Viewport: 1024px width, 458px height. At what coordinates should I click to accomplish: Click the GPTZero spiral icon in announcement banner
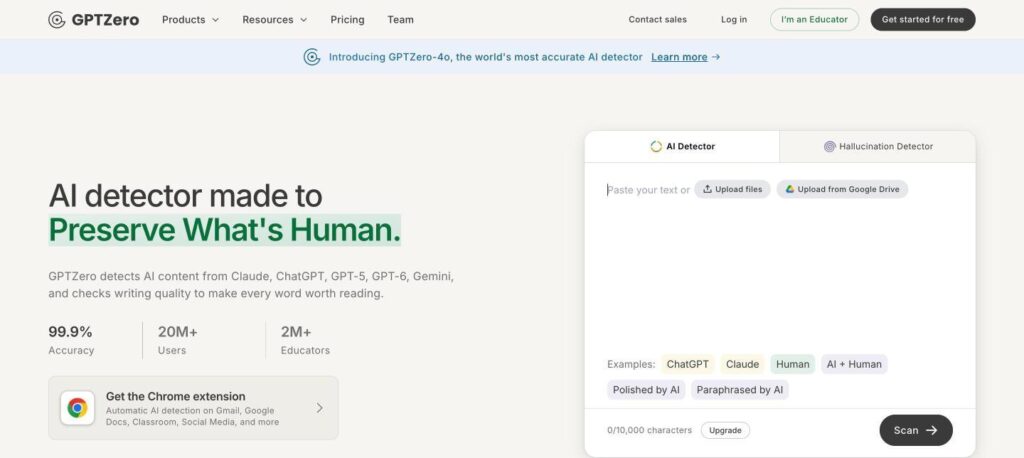312,57
